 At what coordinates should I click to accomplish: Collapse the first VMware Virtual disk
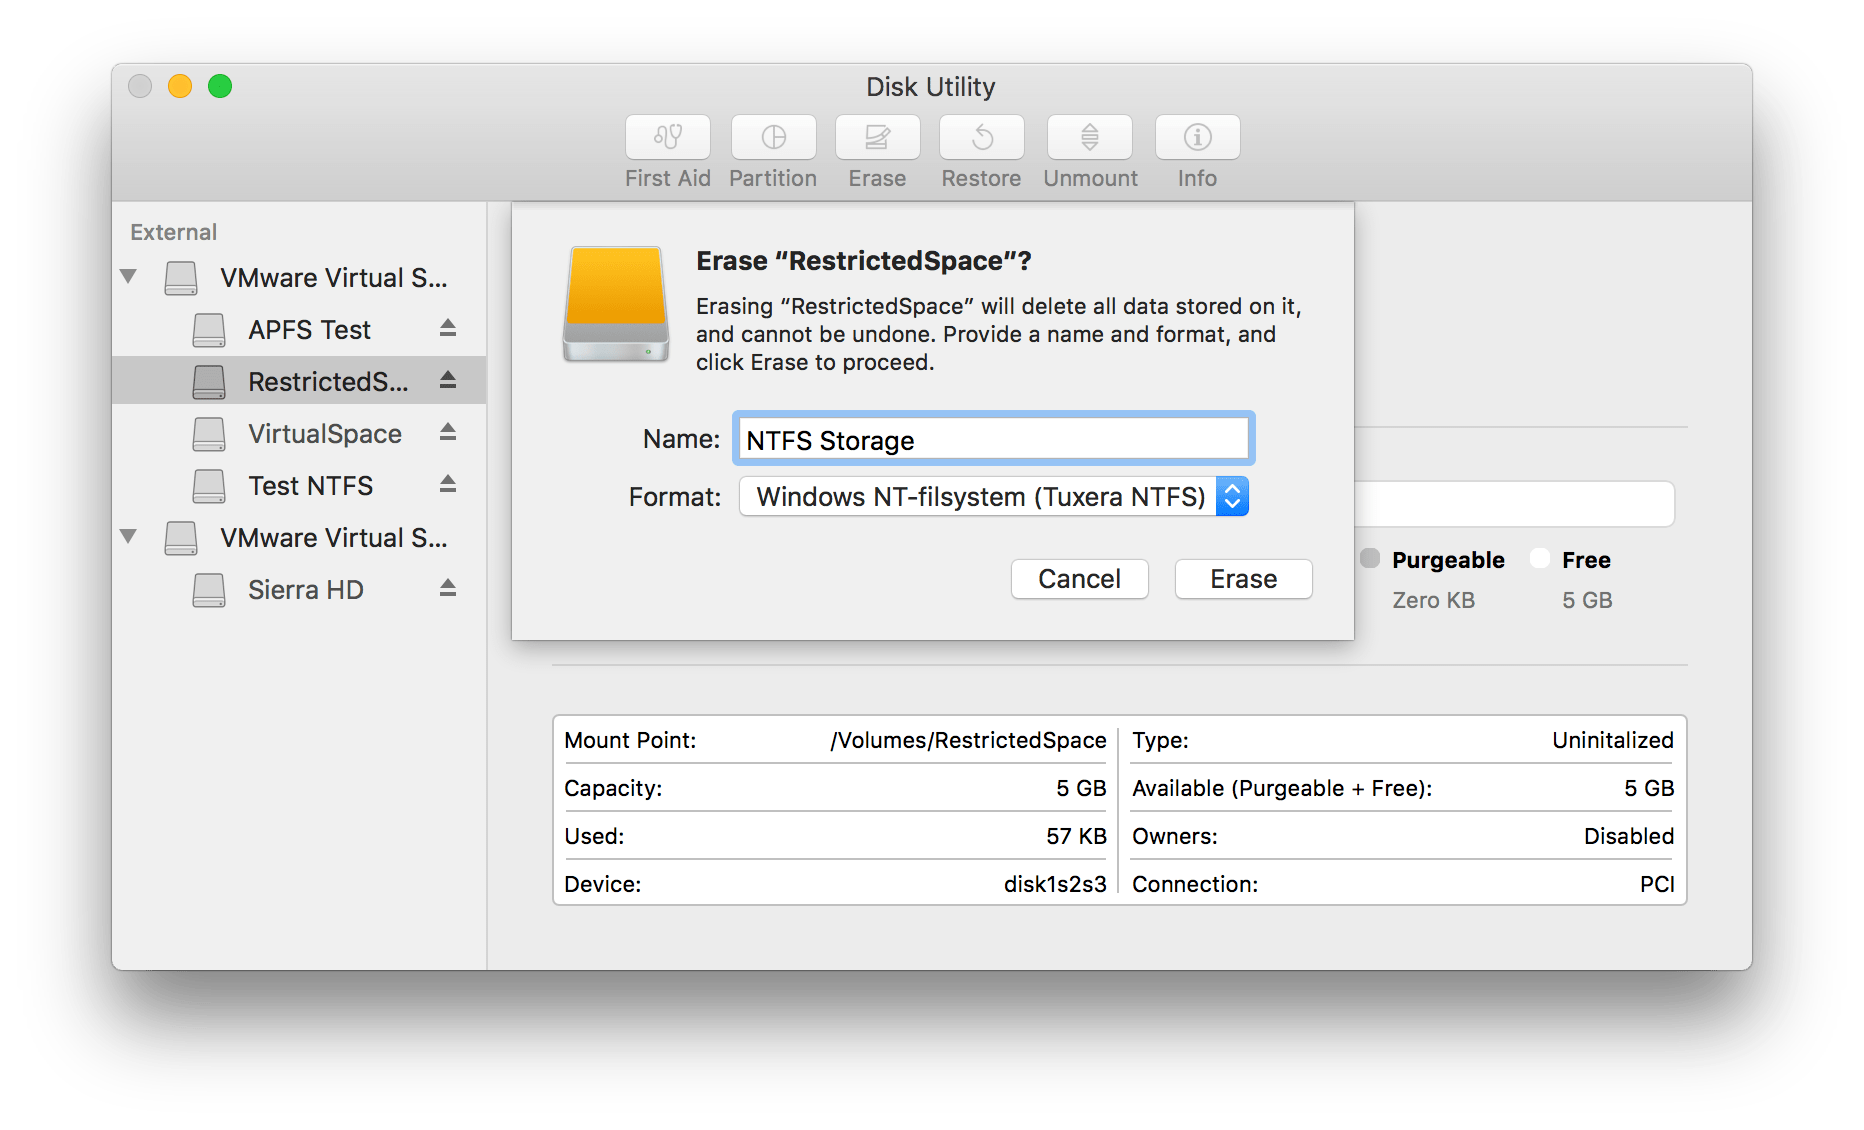(128, 277)
